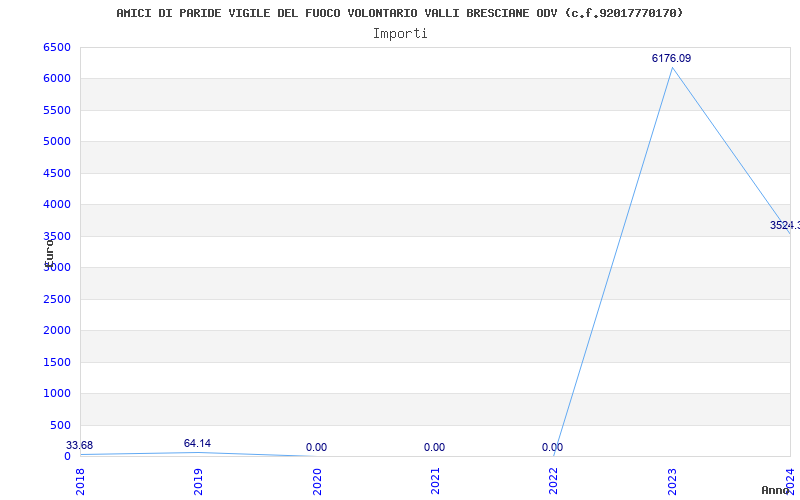Click the 'Euro' y-axis title
Image resolution: width=800 pixels, height=500 pixels.
[49, 252]
